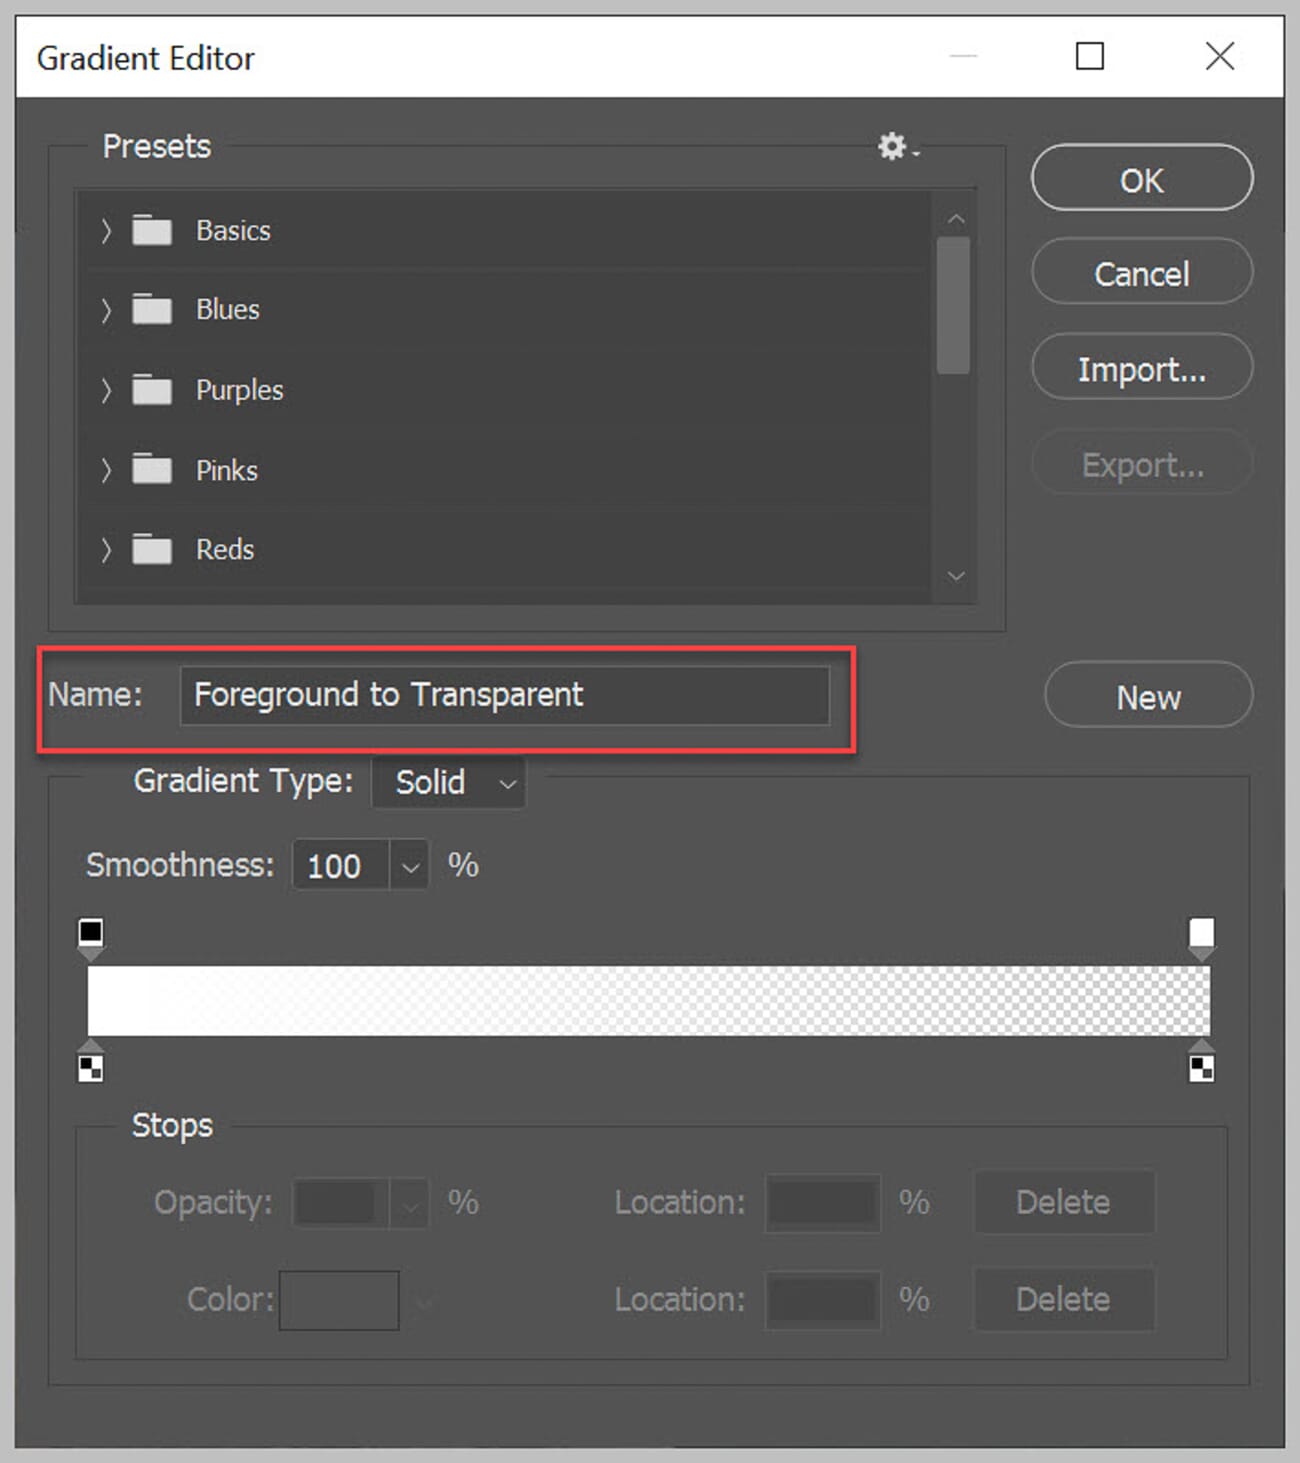Import a gradient file

click(x=1141, y=368)
